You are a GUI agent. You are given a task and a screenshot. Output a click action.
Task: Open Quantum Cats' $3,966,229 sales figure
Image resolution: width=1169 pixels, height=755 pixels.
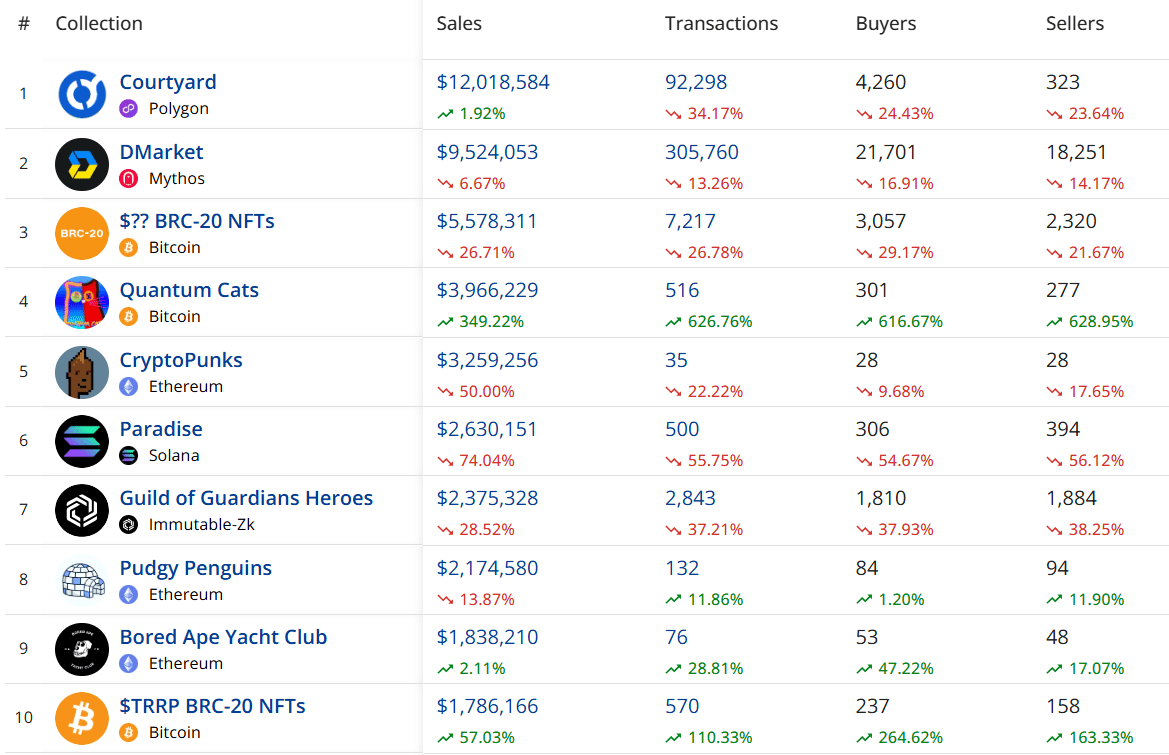[487, 290]
